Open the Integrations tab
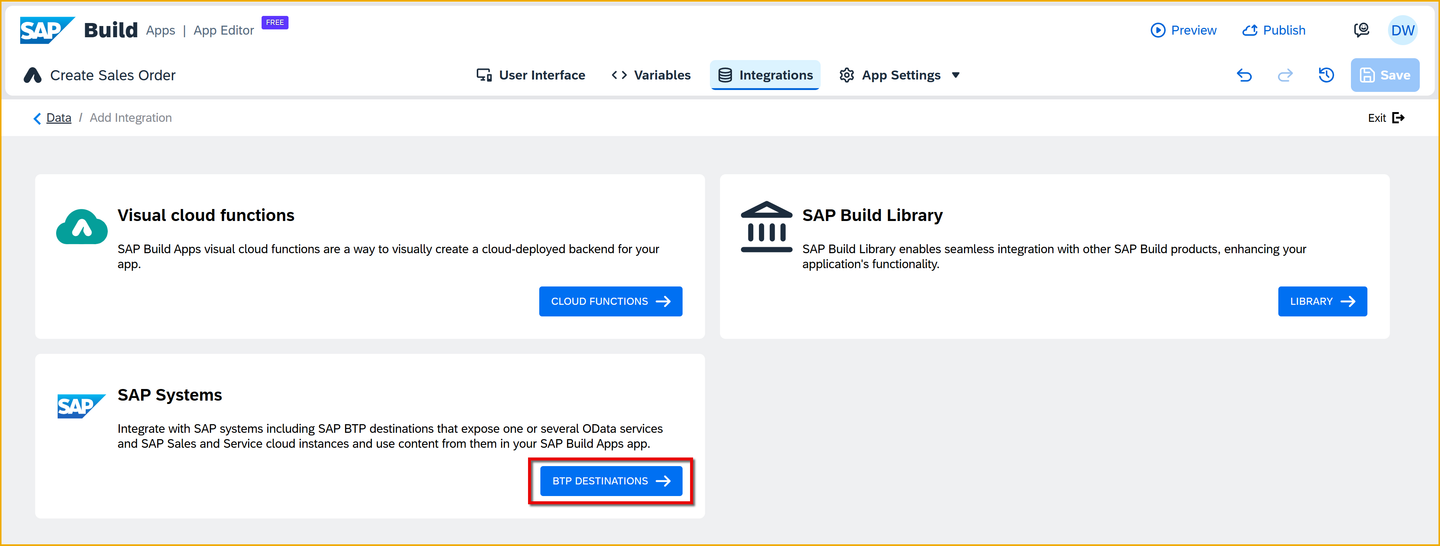This screenshot has width=1440, height=546. (x=765, y=75)
